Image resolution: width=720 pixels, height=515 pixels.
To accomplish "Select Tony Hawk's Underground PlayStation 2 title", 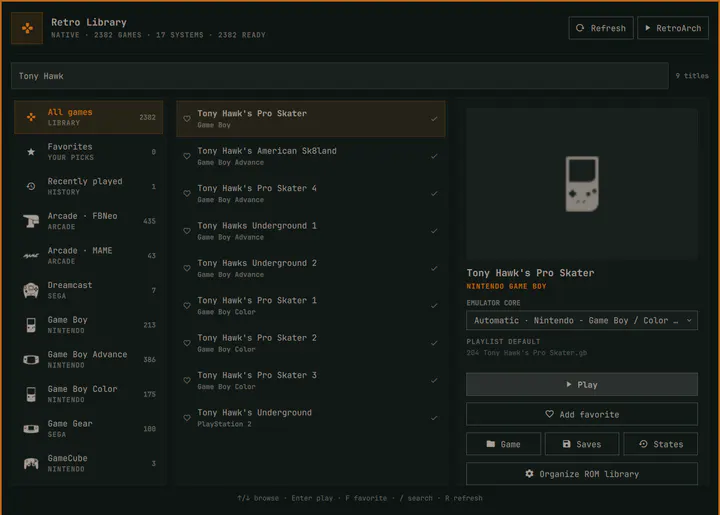I will click(x=254, y=413).
